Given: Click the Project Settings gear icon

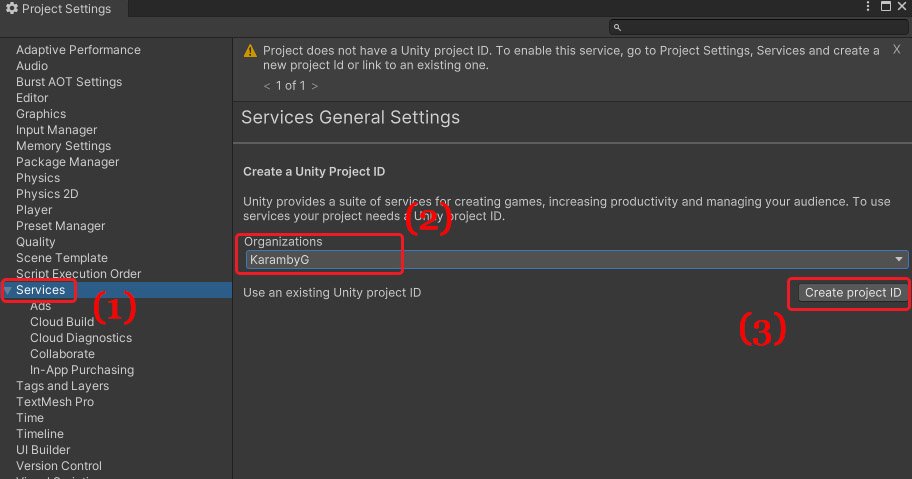Looking at the screenshot, I should [13, 9].
